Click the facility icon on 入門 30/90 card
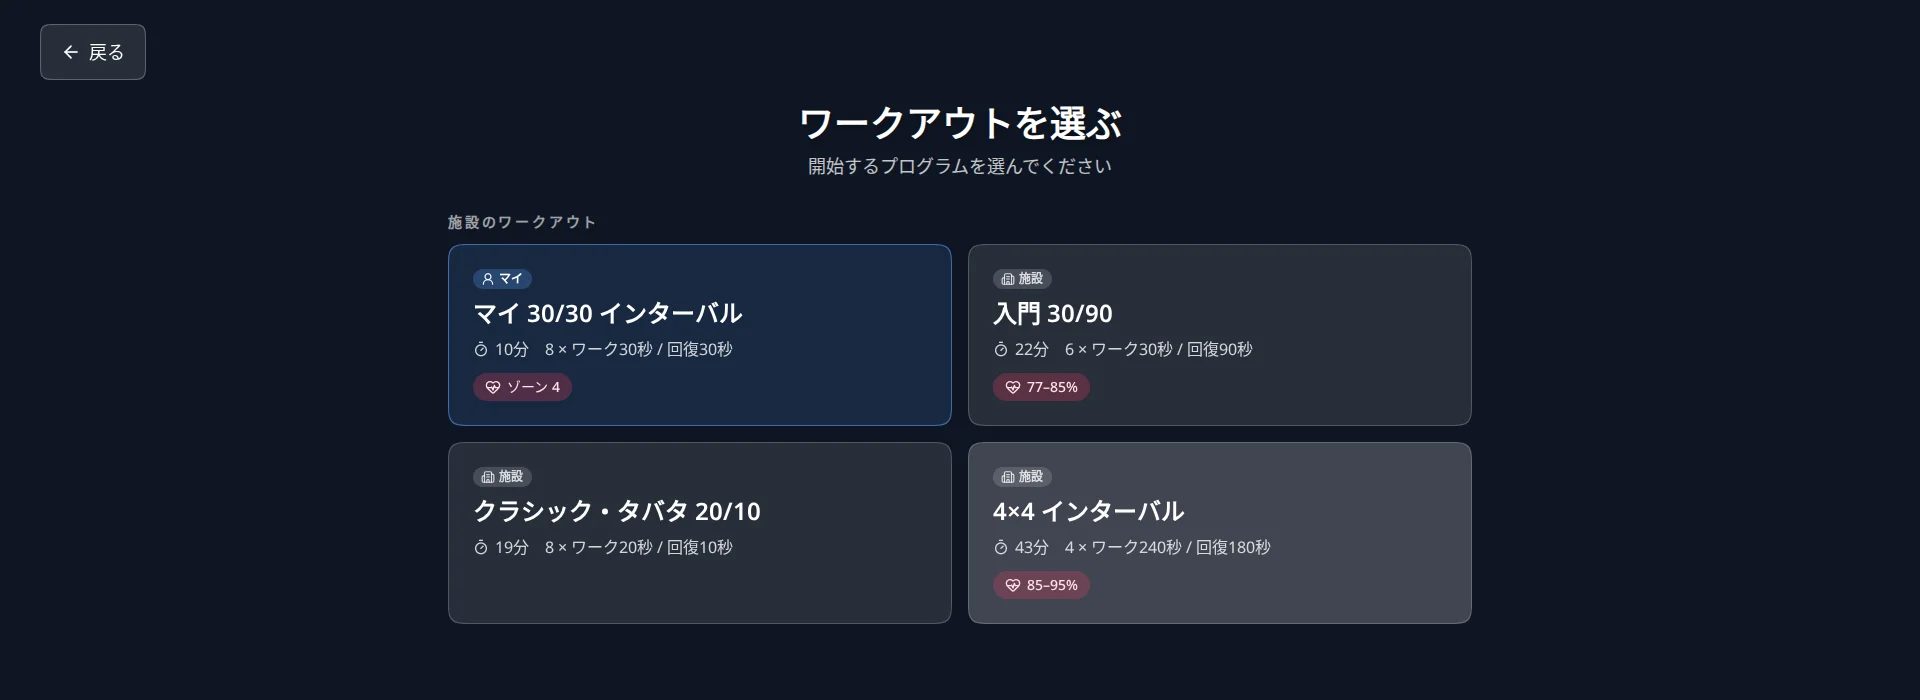The width and height of the screenshot is (1920, 700). [1008, 279]
